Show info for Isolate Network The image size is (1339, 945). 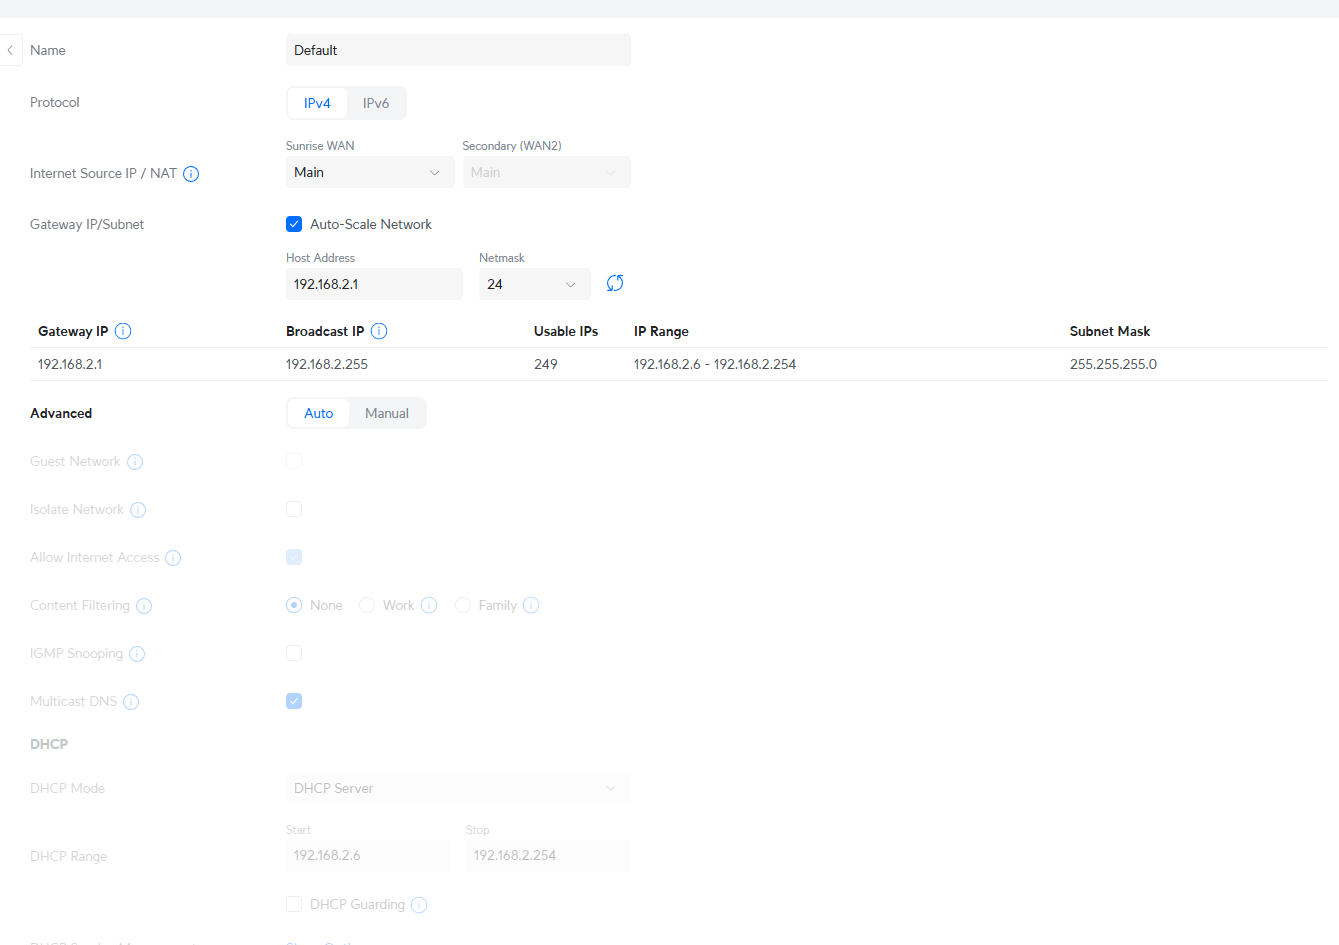pyautogui.click(x=138, y=510)
